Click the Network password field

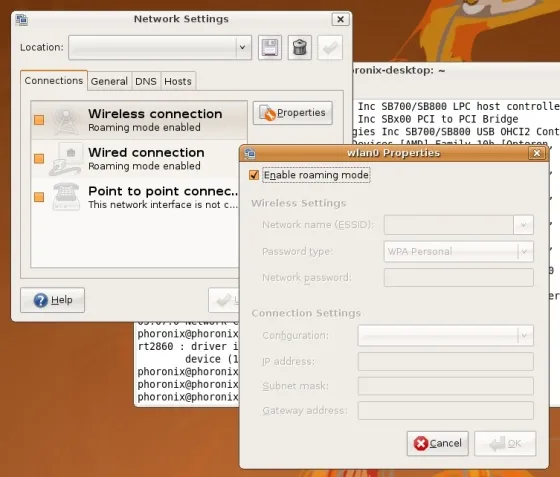point(459,278)
